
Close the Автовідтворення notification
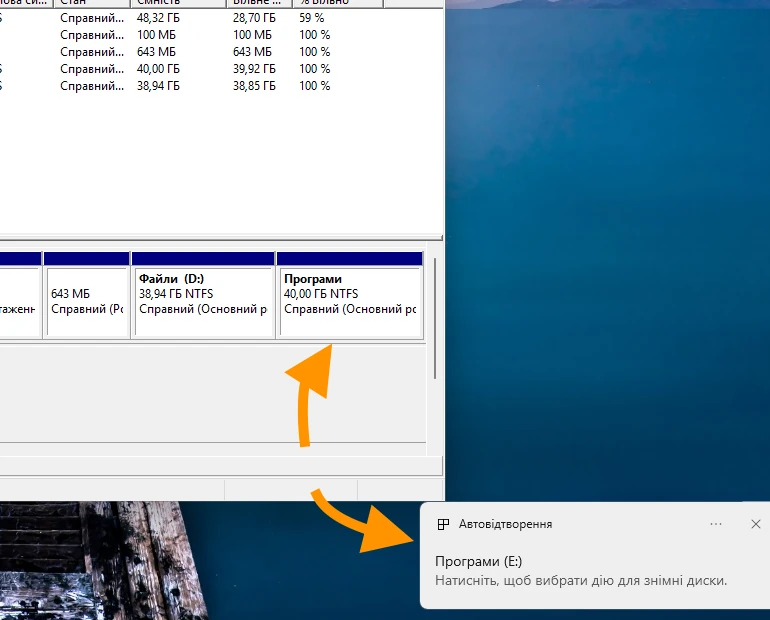pyautogui.click(x=756, y=524)
